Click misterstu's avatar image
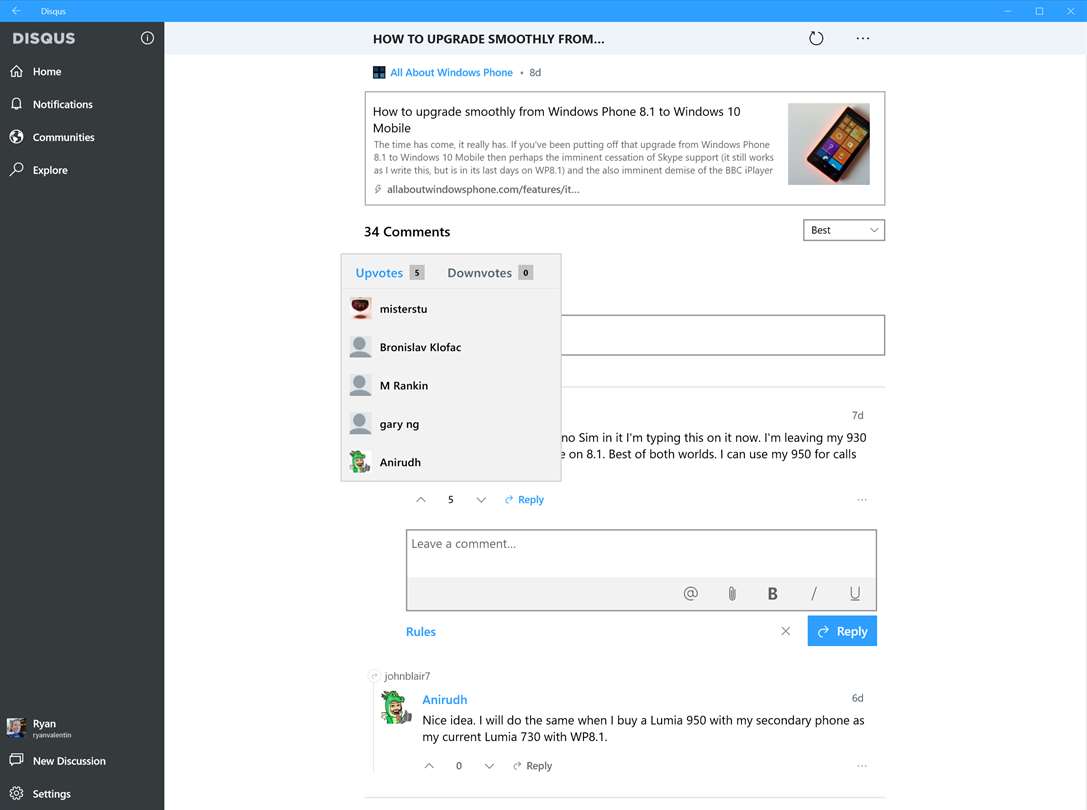Image resolution: width=1087 pixels, height=810 pixels. pyautogui.click(x=360, y=308)
